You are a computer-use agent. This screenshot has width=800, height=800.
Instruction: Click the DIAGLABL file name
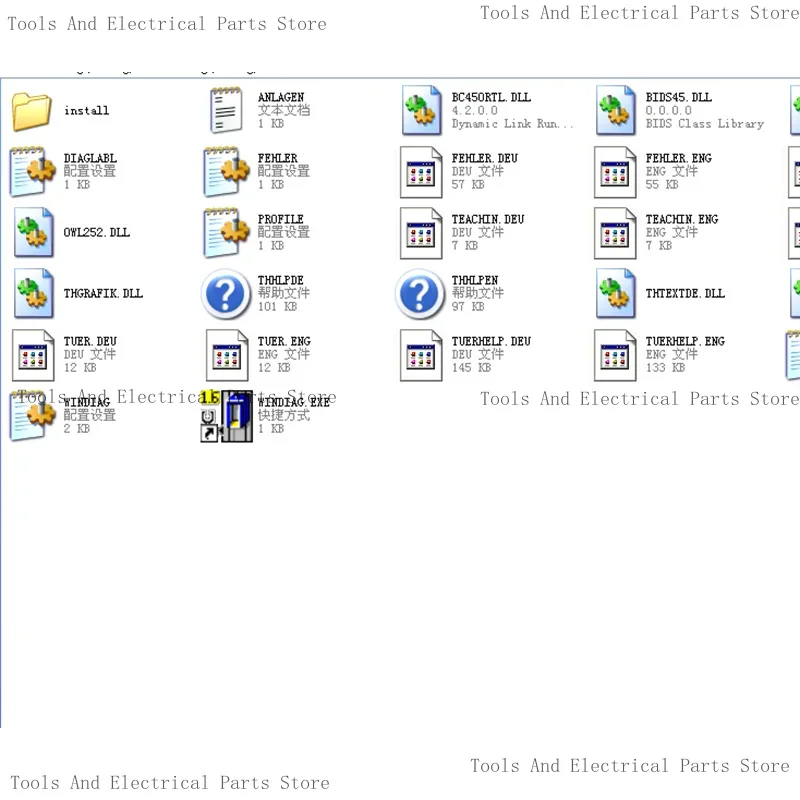coord(90,158)
